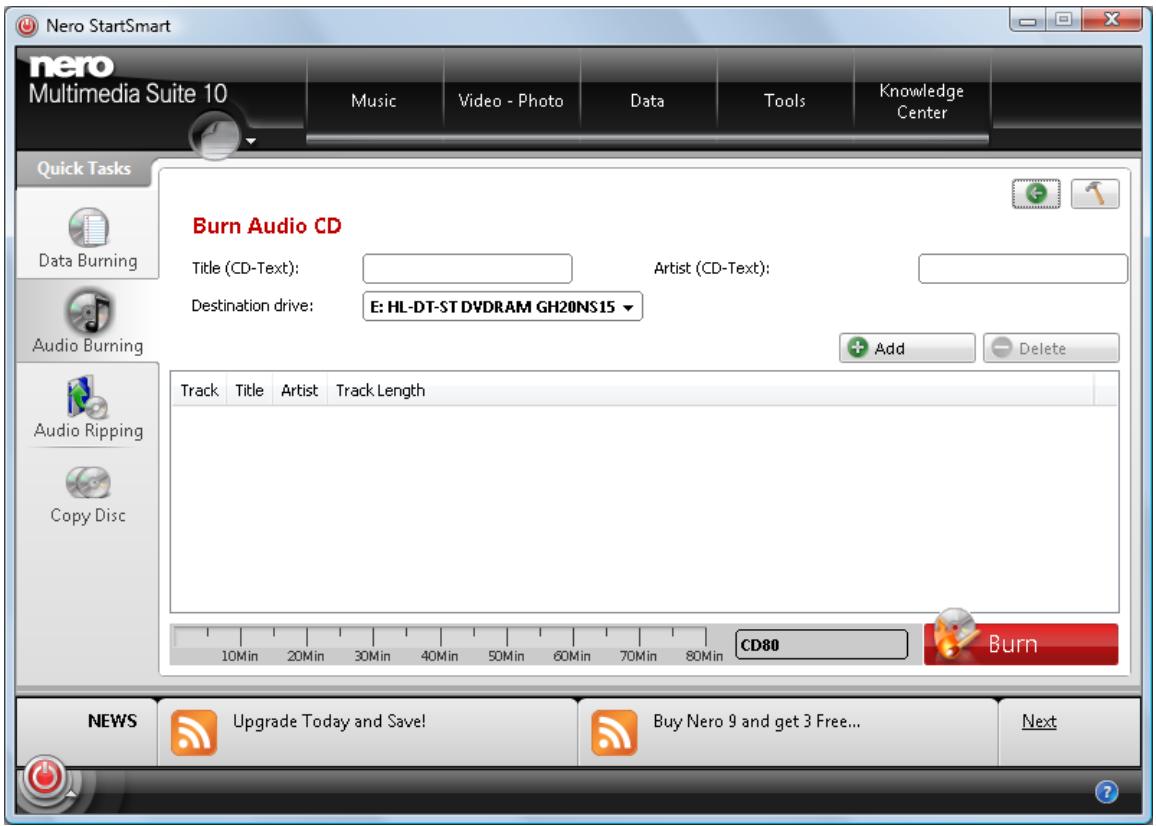1156x826 pixels.
Task: Select the Audio Burning quick task
Action: (x=88, y=322)
